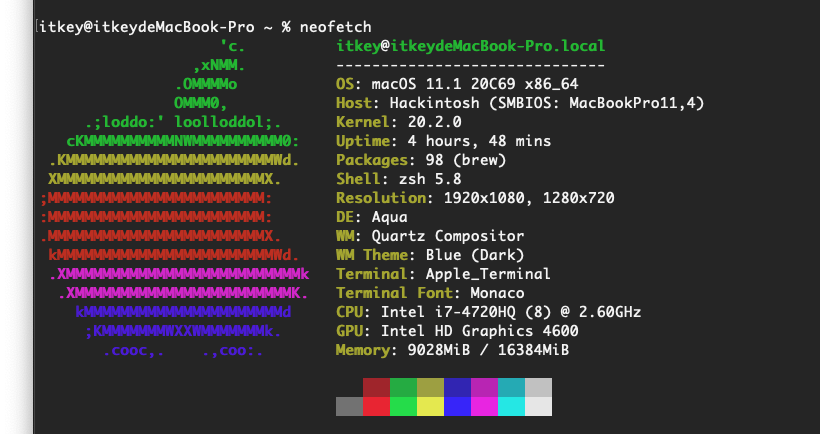Click the Uptime line 4 hours, 48 mins

(x=443, y=141)
